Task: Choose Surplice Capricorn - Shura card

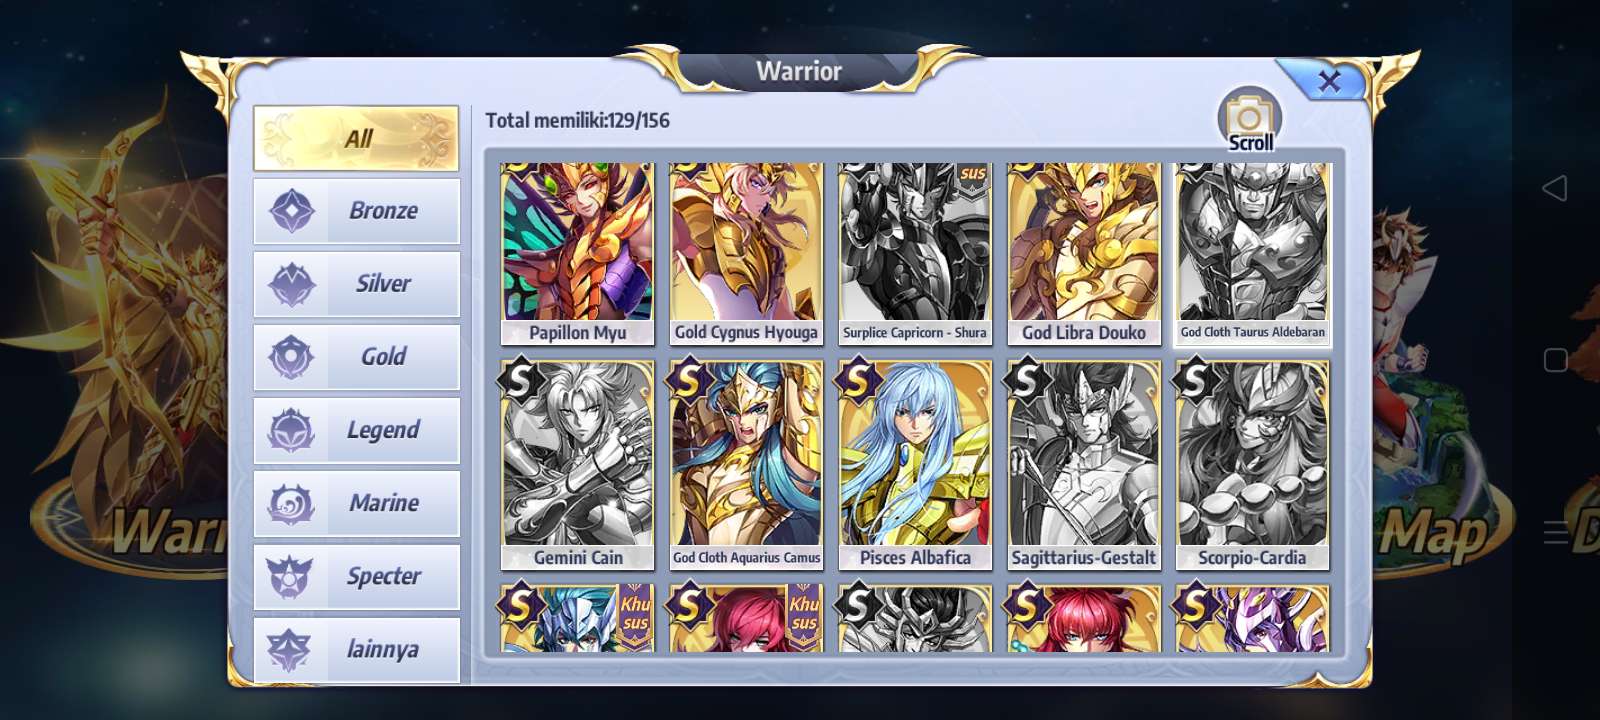Action: click(x=915, y=254)
